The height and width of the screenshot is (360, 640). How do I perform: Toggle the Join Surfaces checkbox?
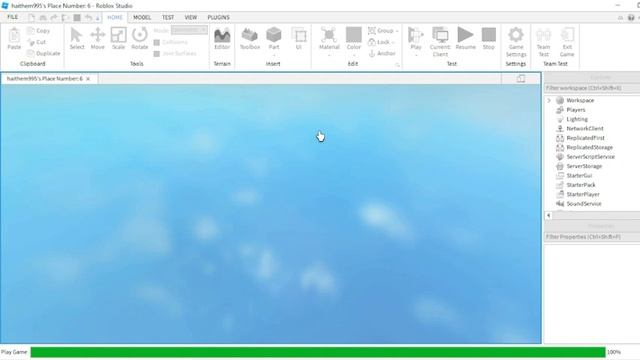pyautogui.click(x=157, y=54)
